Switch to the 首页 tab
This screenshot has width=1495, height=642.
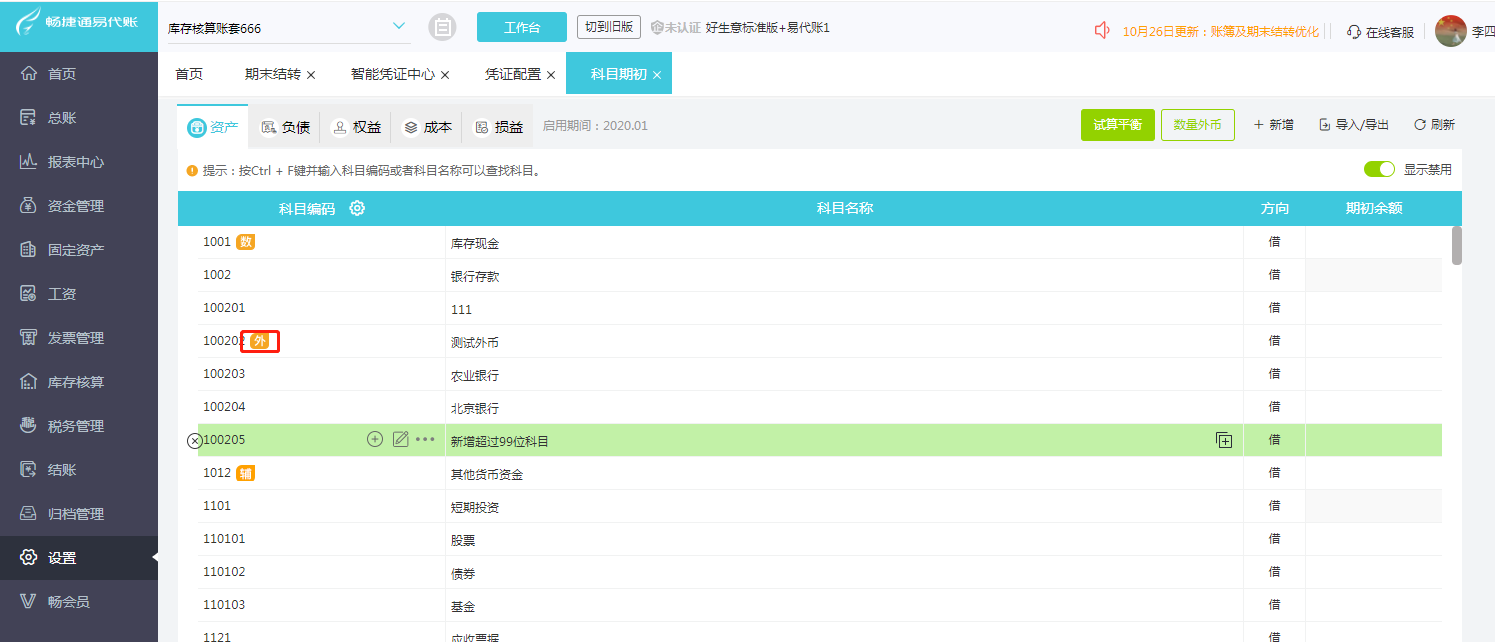tap(189, 74)
